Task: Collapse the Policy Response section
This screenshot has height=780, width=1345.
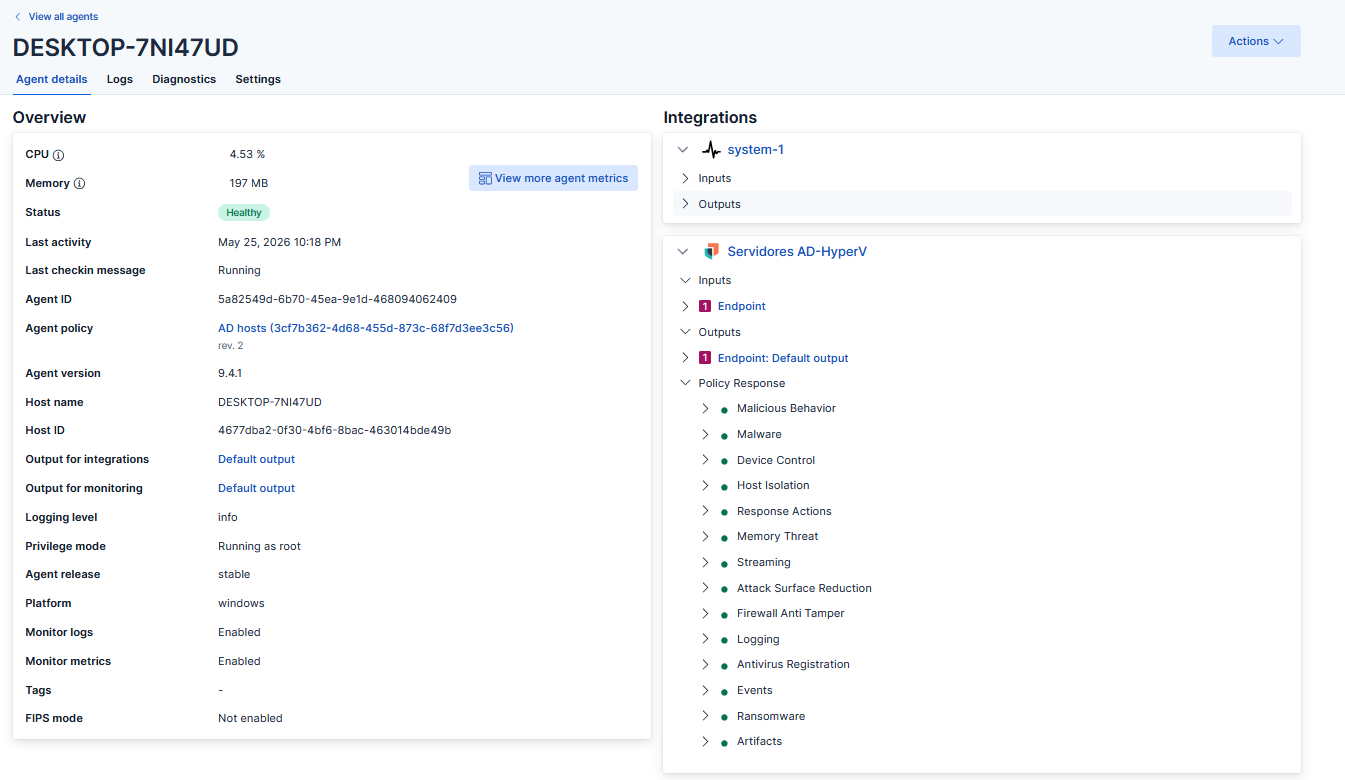Action: coord(685,383)
